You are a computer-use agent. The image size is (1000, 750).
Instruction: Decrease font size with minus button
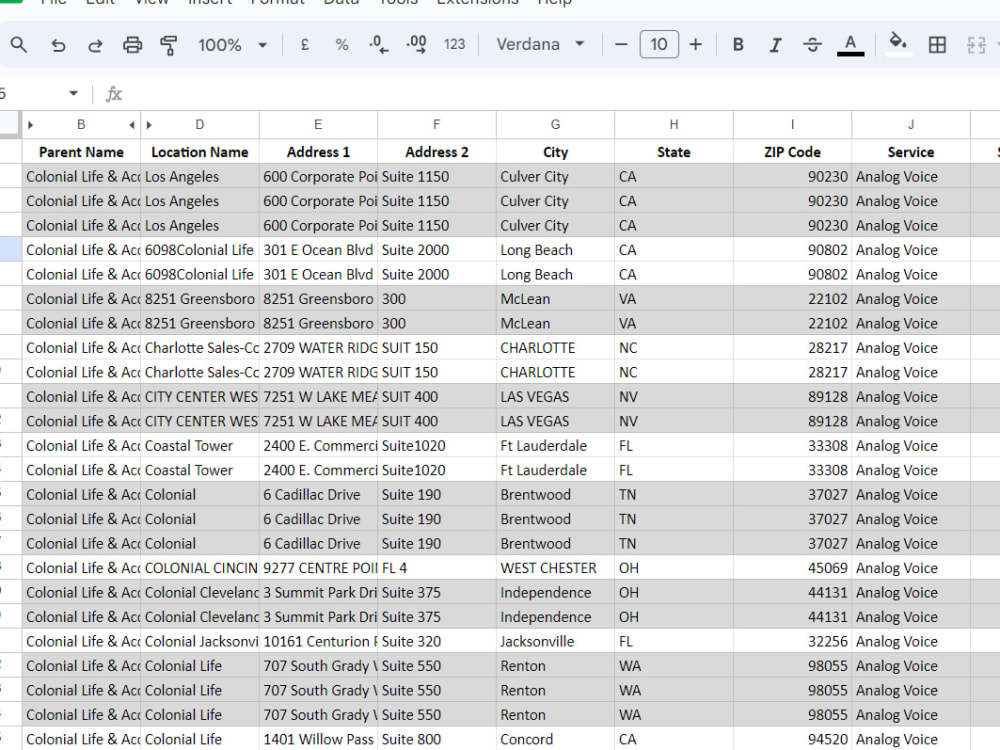coord(621,45)
